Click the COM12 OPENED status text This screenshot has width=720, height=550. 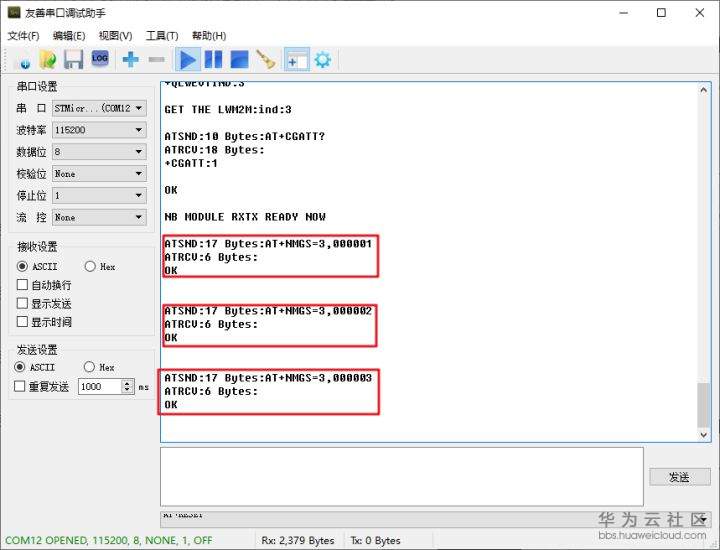pyautogui.click(x=109, y=540)
